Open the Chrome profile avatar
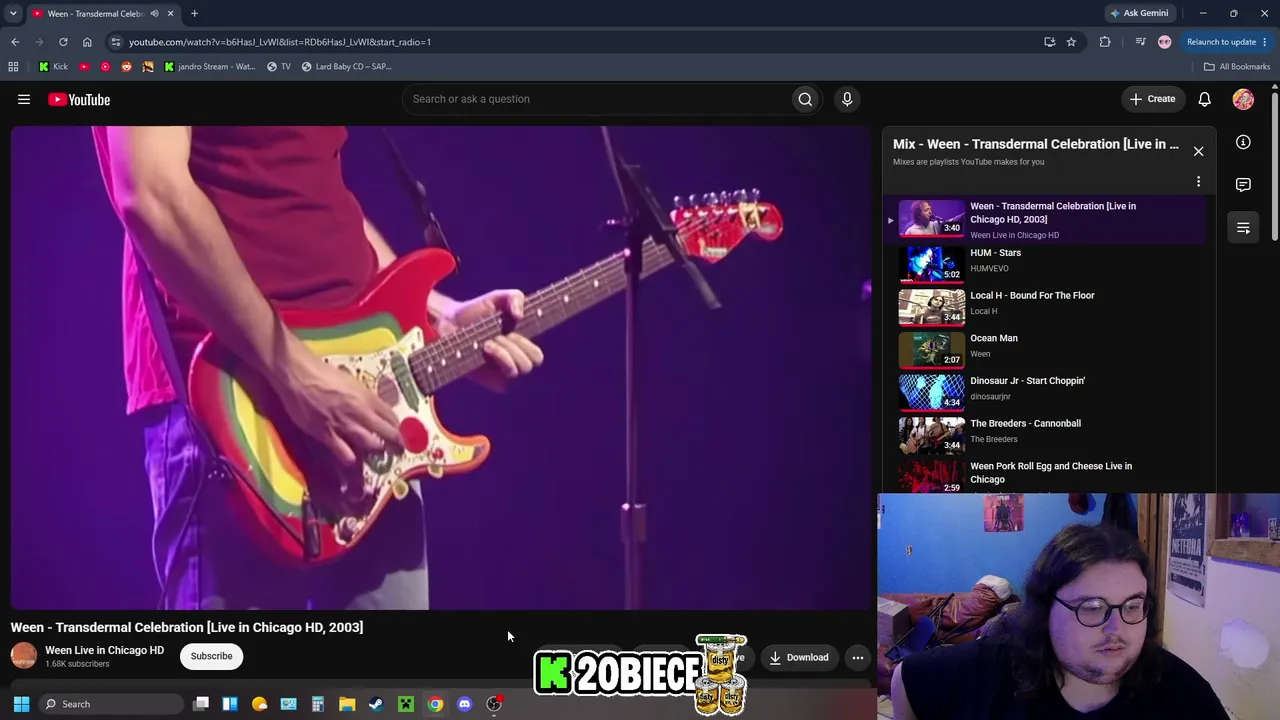Viewport: 1280px width, 720px height. pyautogui.click(x=1164, y=42)
